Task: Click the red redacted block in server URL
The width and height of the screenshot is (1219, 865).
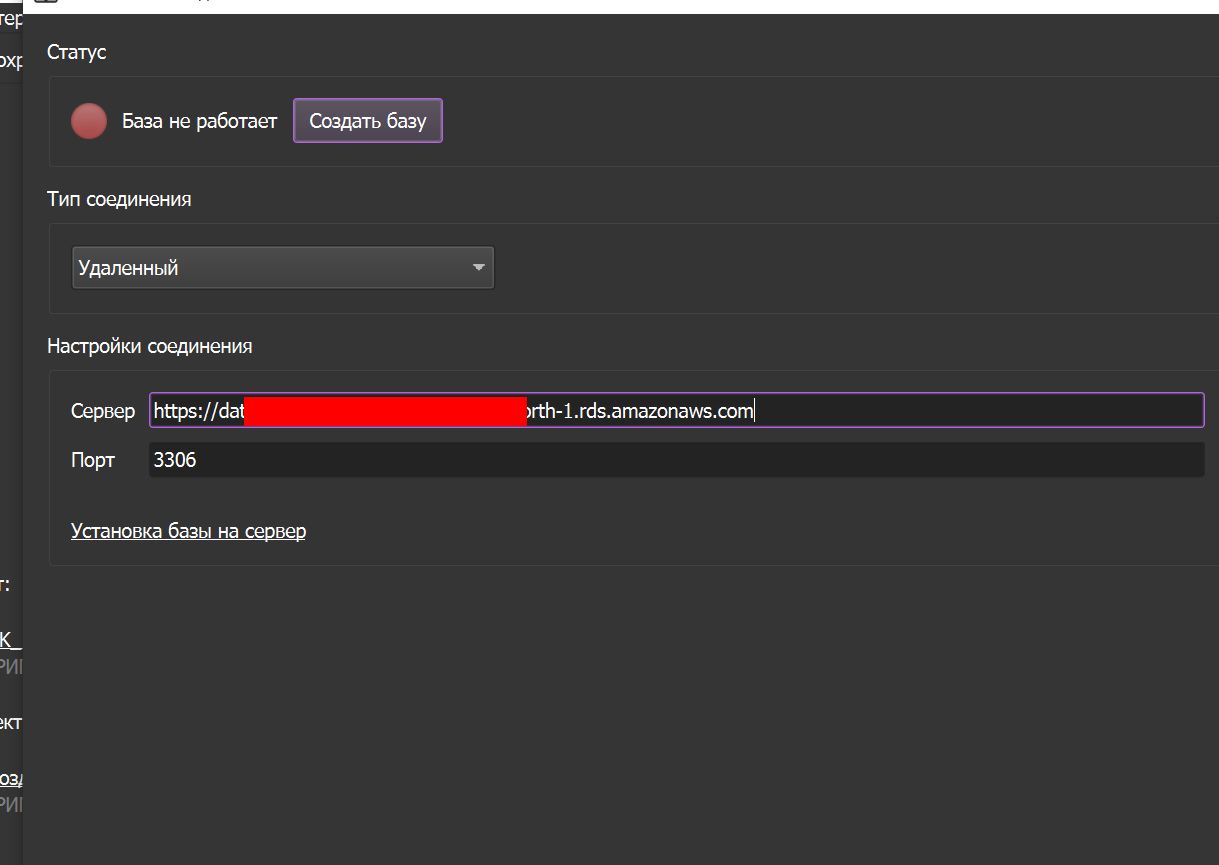Action: (385, 411)
